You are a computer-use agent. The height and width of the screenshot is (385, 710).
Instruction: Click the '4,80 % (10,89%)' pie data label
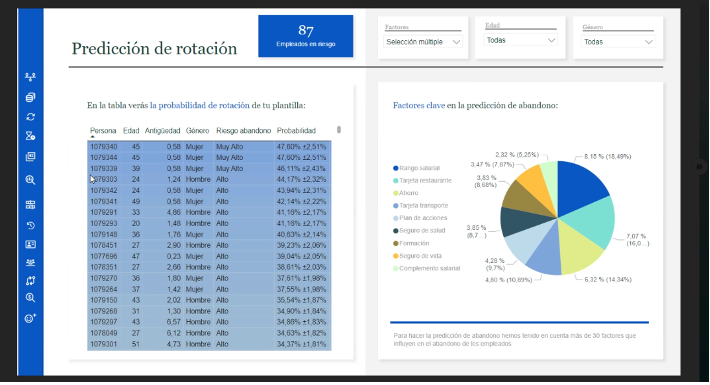(509, 280)
